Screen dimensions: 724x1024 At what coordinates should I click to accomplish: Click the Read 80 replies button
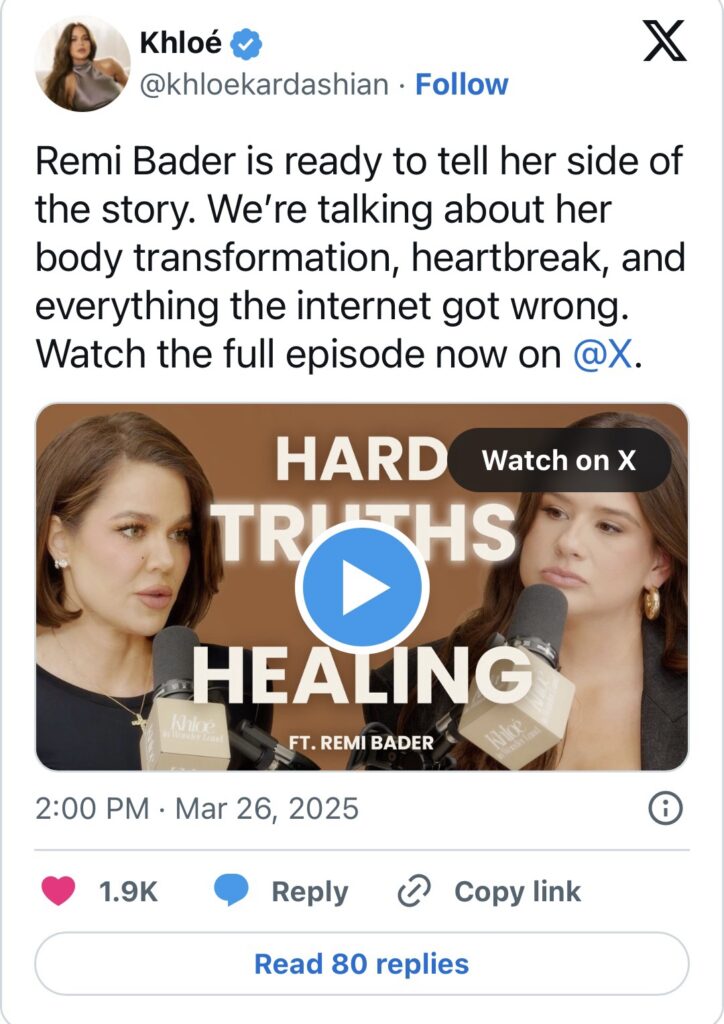pos(362,964)
